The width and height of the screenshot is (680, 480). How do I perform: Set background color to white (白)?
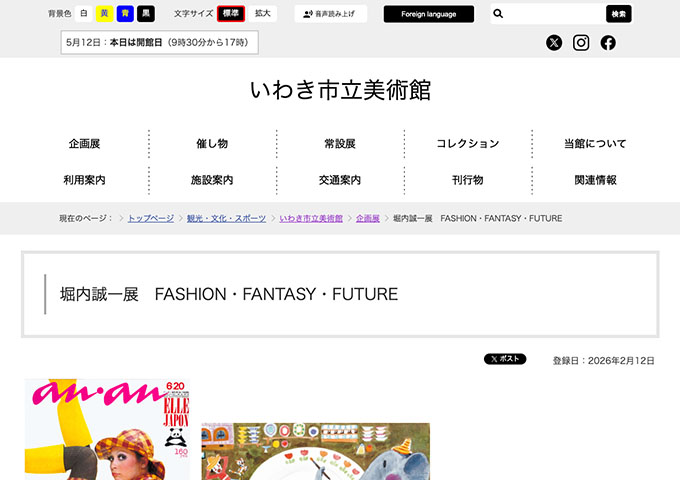pos(84,13)
